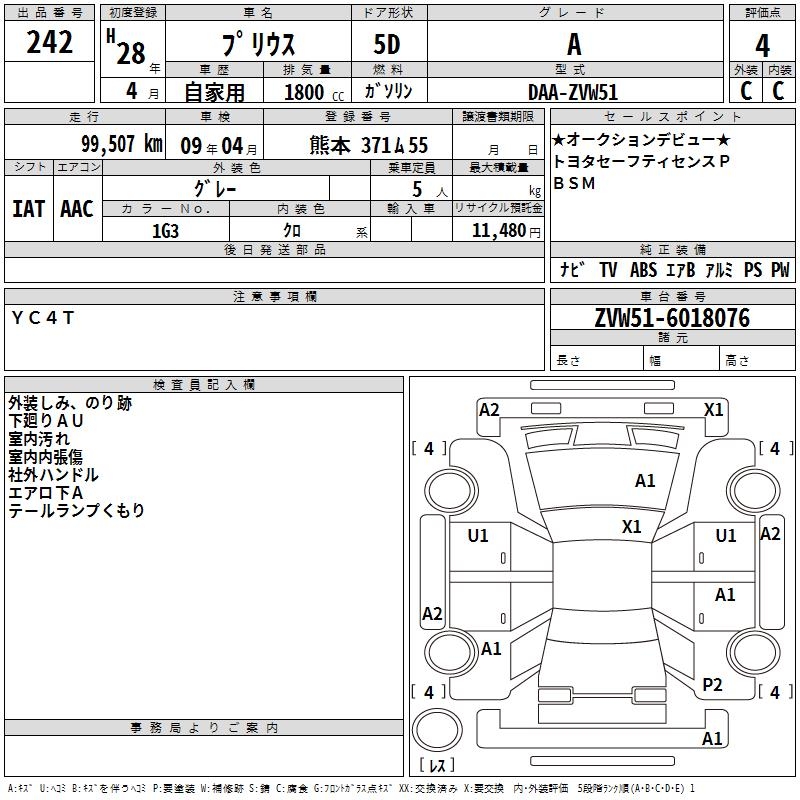This screenshot has width=800, height=800.
Task: Click the A2 mark at the diagram's top-left corner
Action: (489, 409)
